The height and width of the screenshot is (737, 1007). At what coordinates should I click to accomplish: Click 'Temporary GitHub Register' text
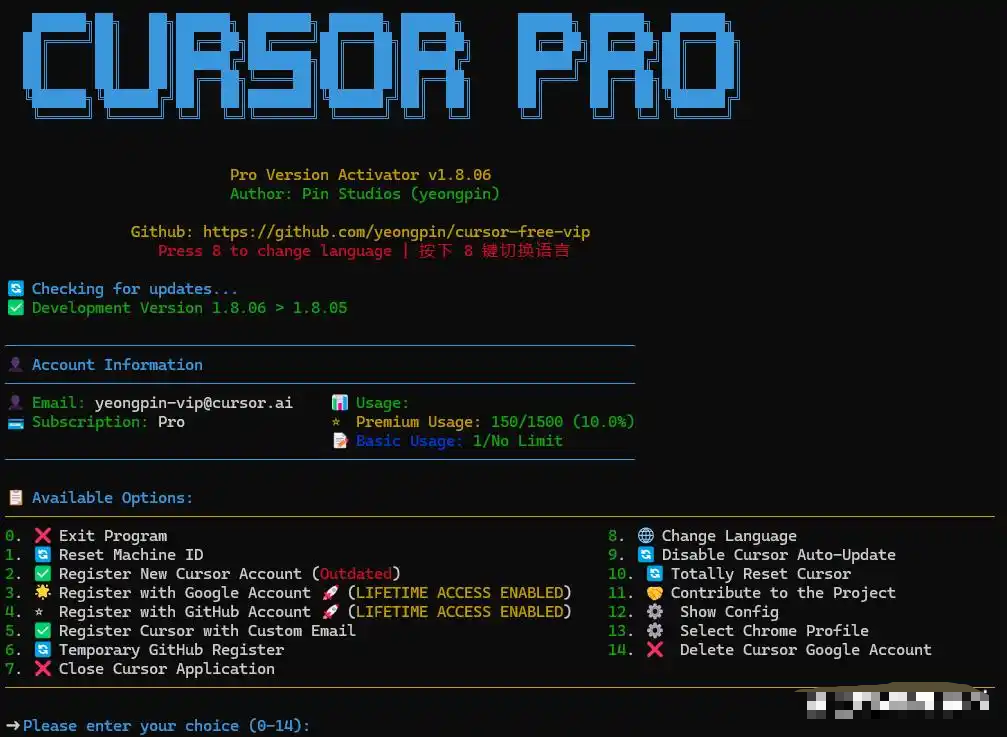point(171,650)
